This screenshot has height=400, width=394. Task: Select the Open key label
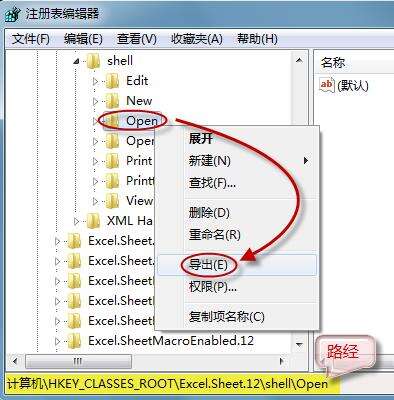tap(142, 121)
